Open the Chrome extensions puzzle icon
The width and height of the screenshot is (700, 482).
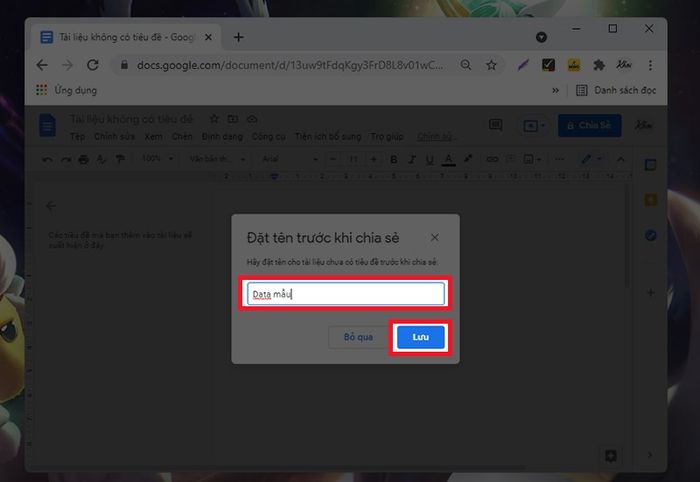599,65
